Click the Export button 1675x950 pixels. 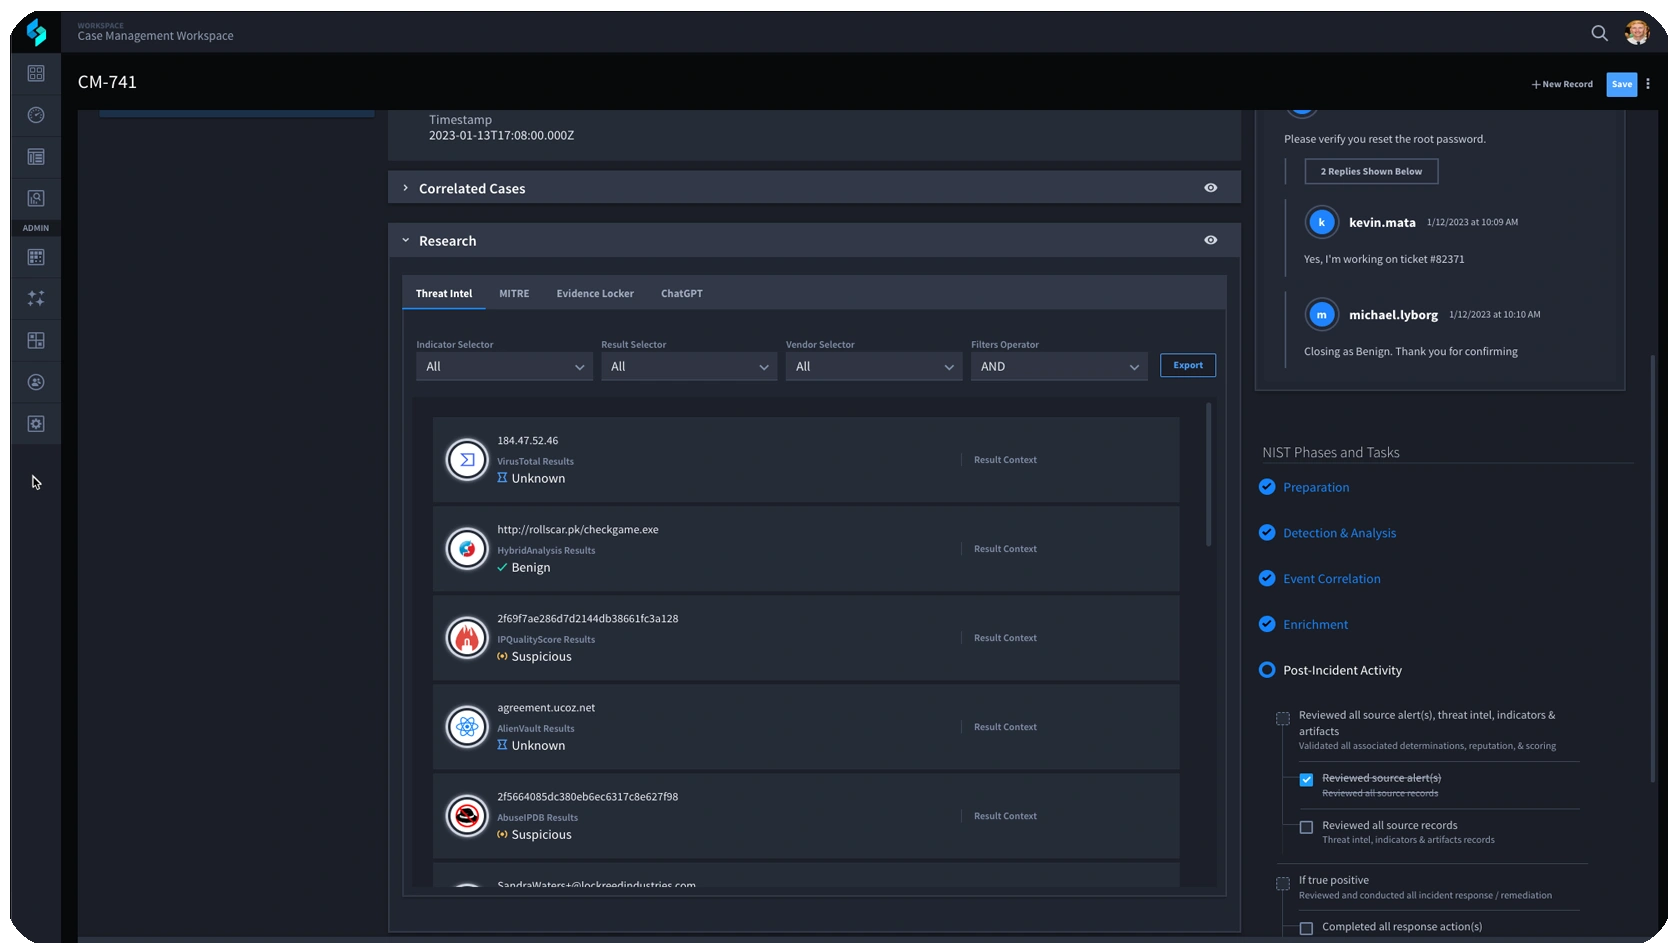coord(1187,365)
